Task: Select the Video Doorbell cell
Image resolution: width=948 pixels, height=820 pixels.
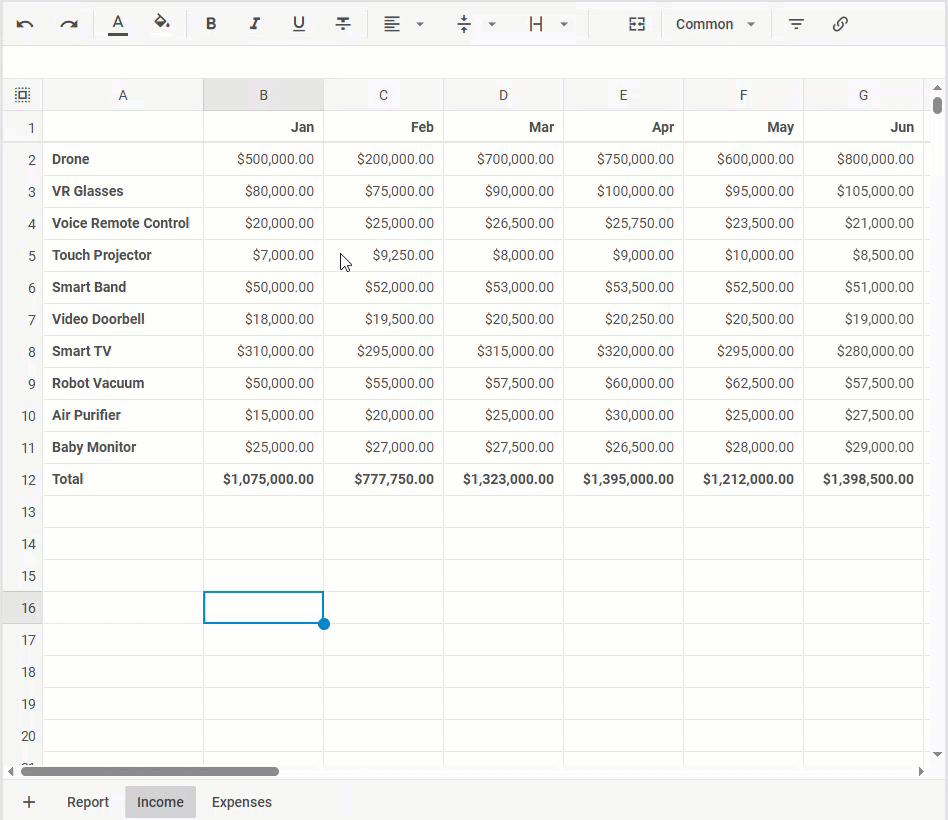Action: [123, 319]
